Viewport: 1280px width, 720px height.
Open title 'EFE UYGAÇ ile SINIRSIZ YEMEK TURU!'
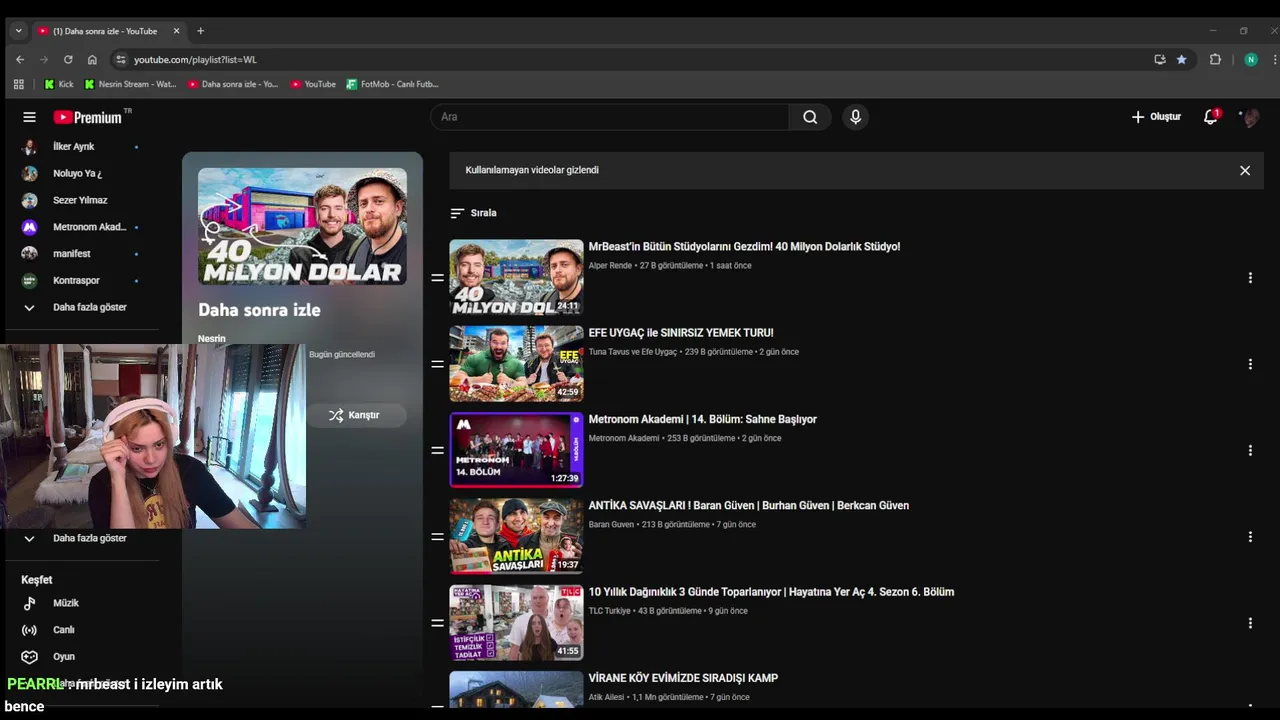[681, 333]
